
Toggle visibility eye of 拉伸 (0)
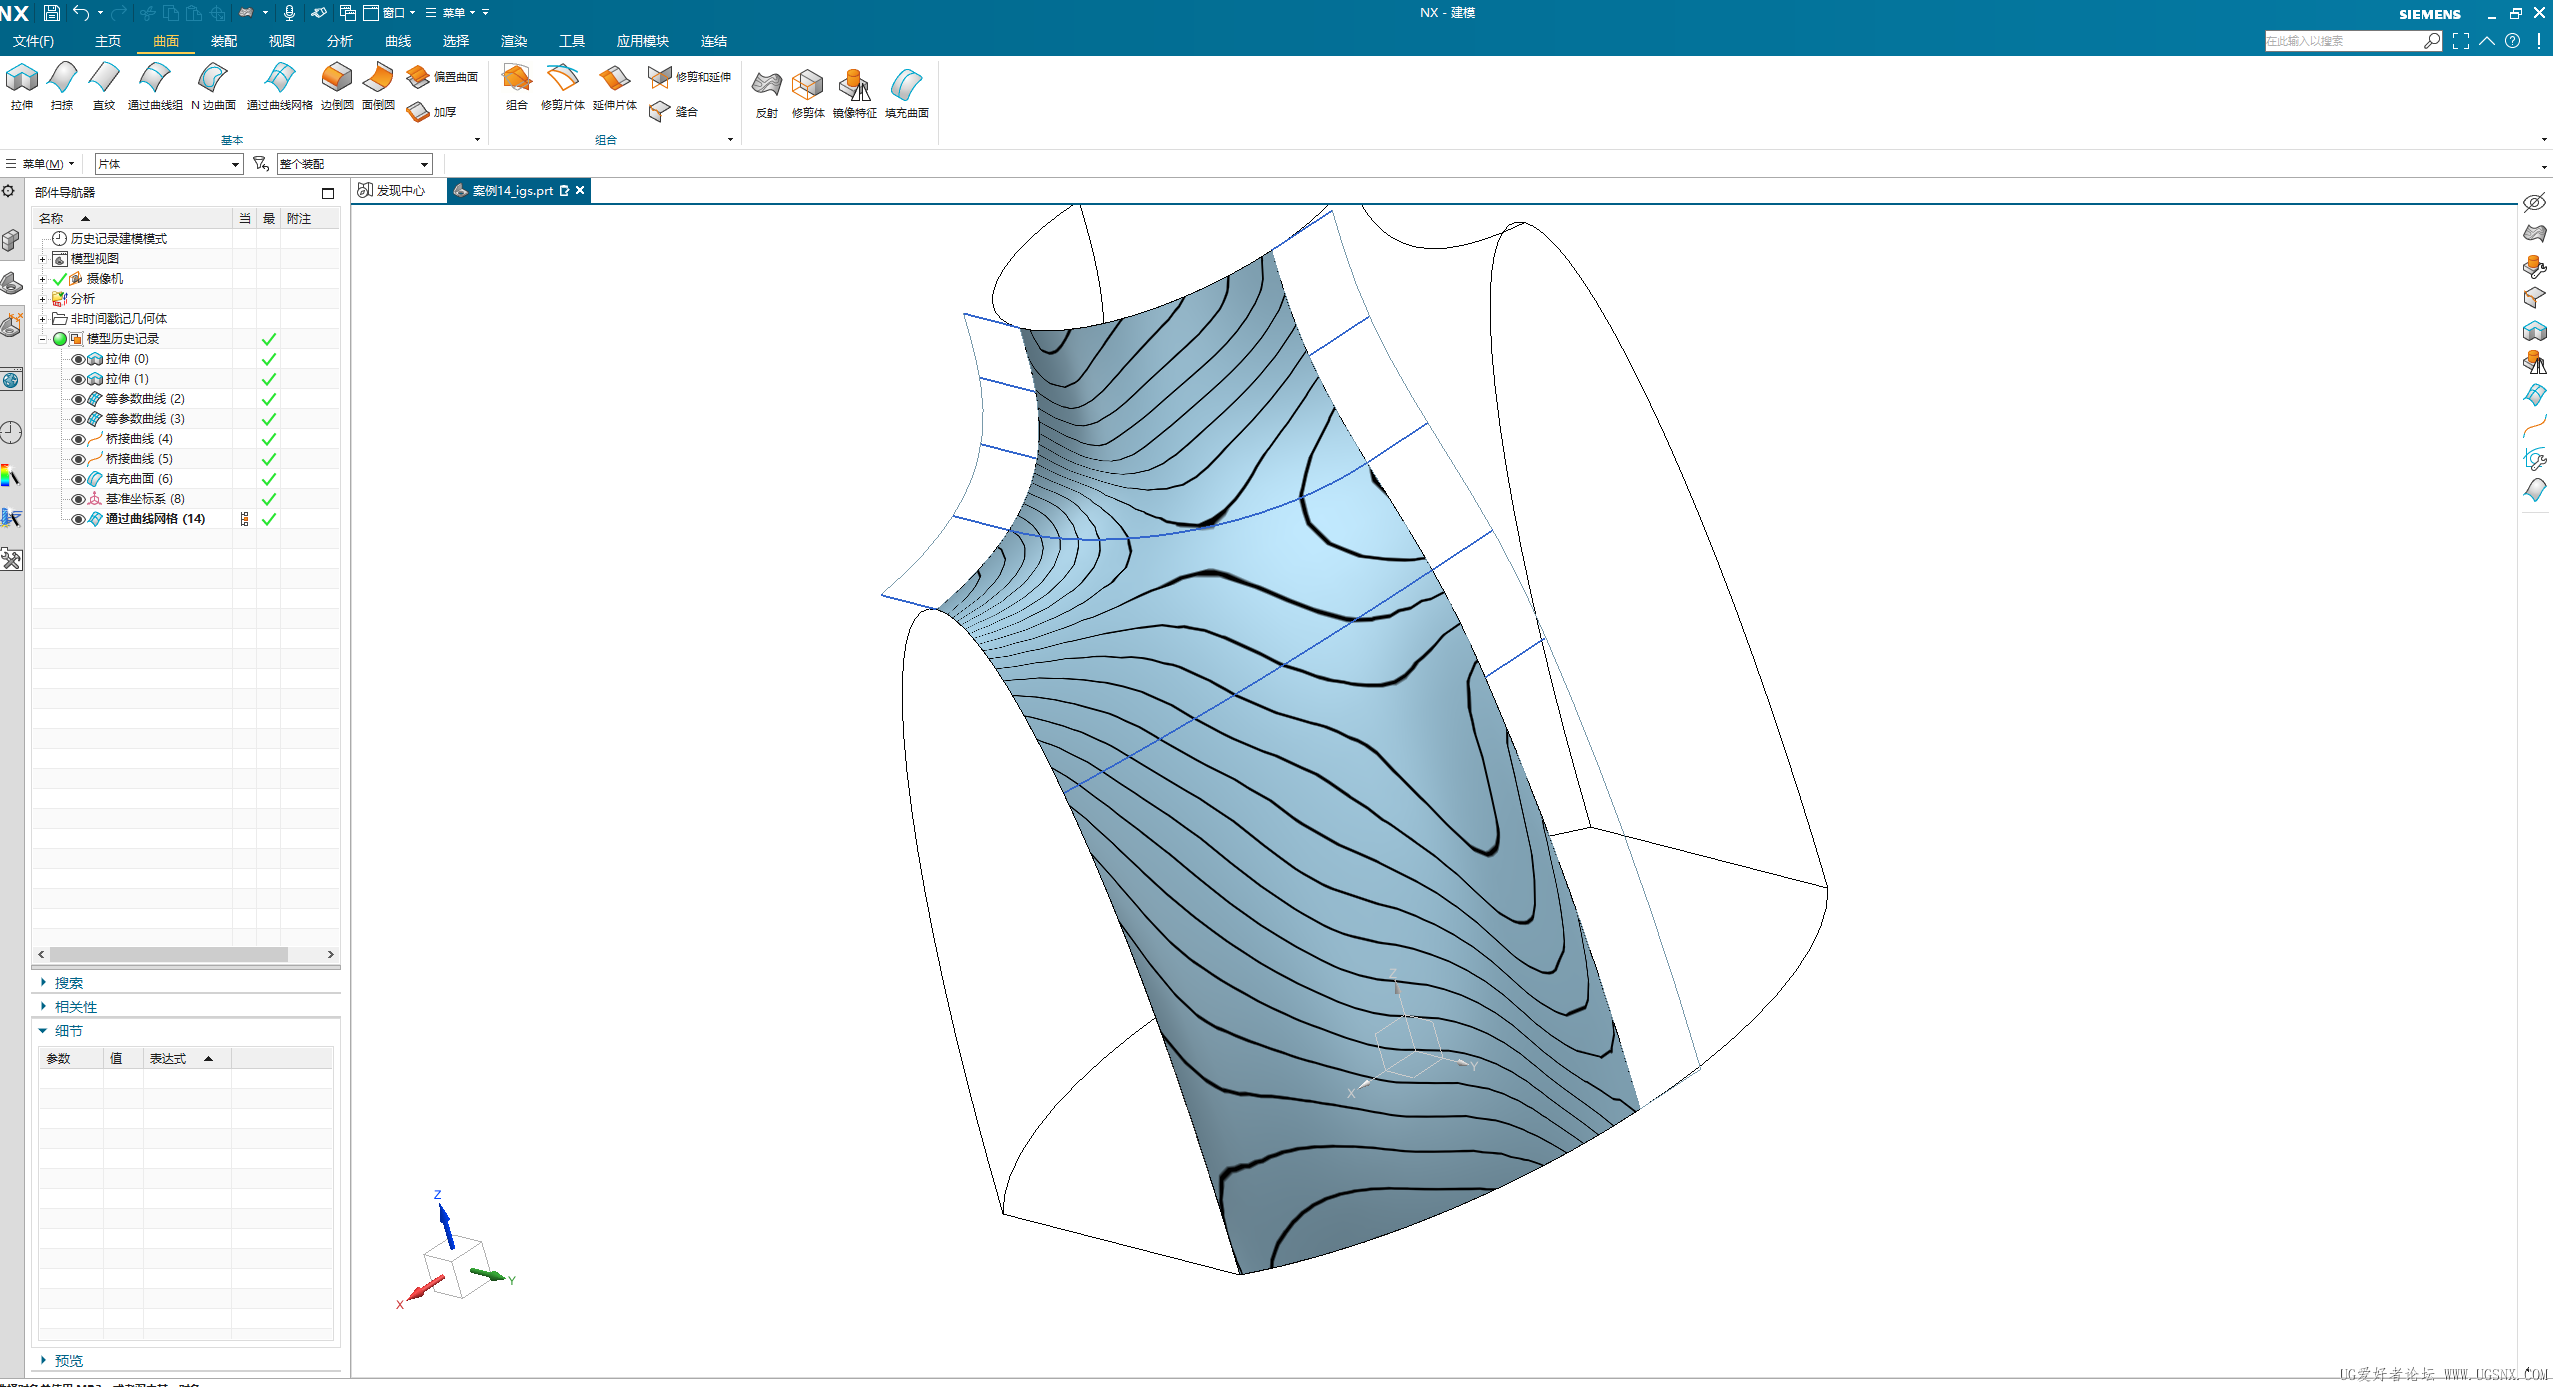coord(78,359)
